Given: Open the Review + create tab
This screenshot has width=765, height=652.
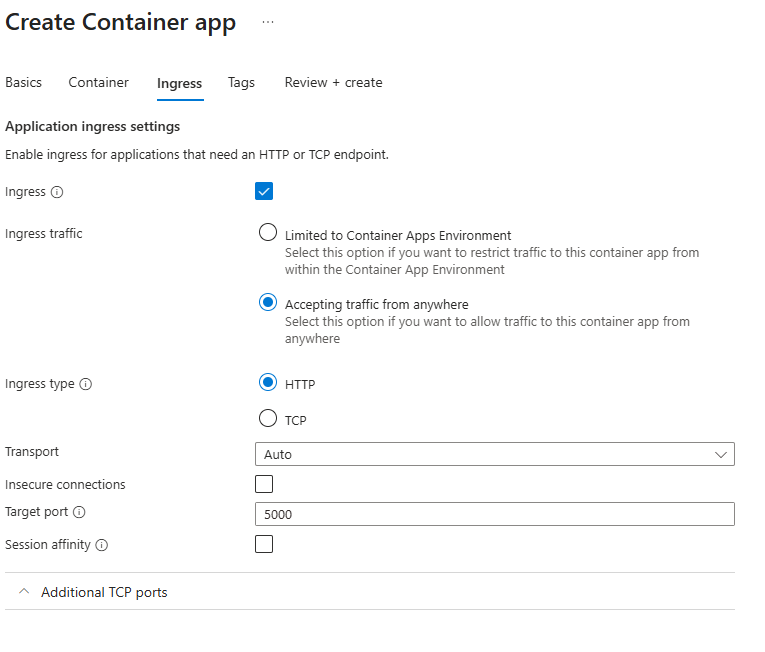Looking at the screenshot, I should point(333,83).
